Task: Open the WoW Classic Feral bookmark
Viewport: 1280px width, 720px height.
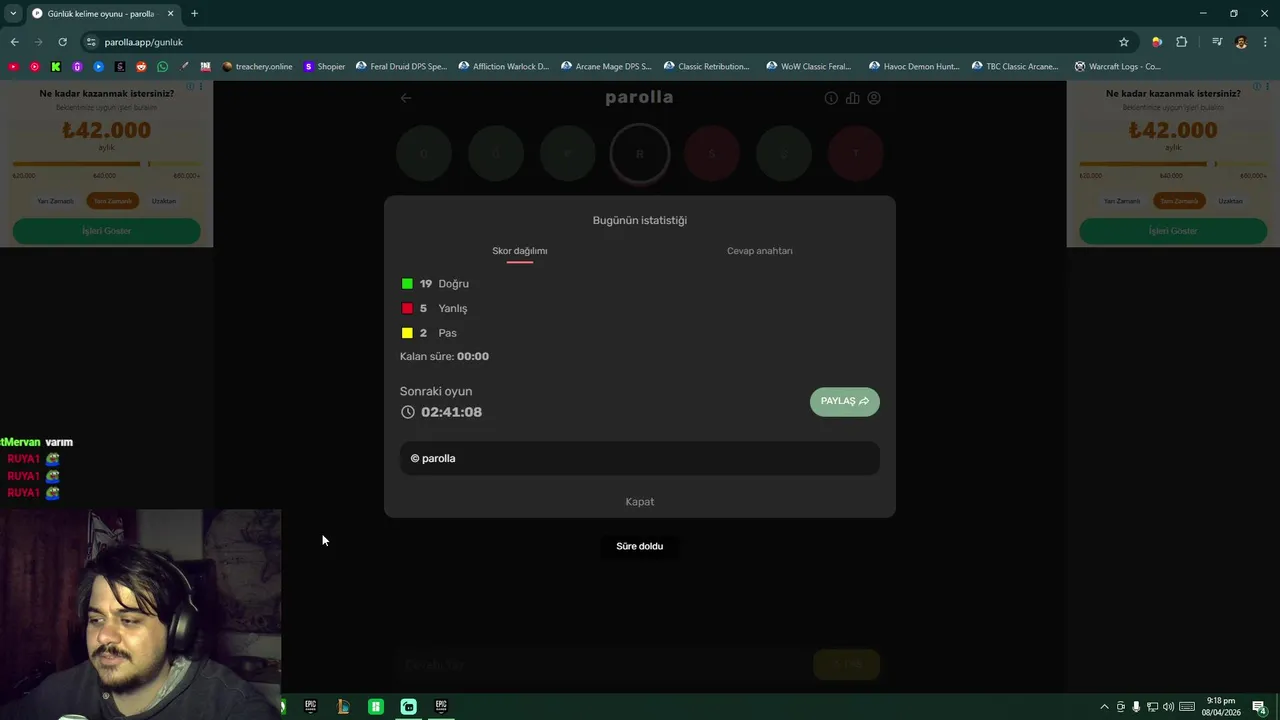Action: click(809, 67)
